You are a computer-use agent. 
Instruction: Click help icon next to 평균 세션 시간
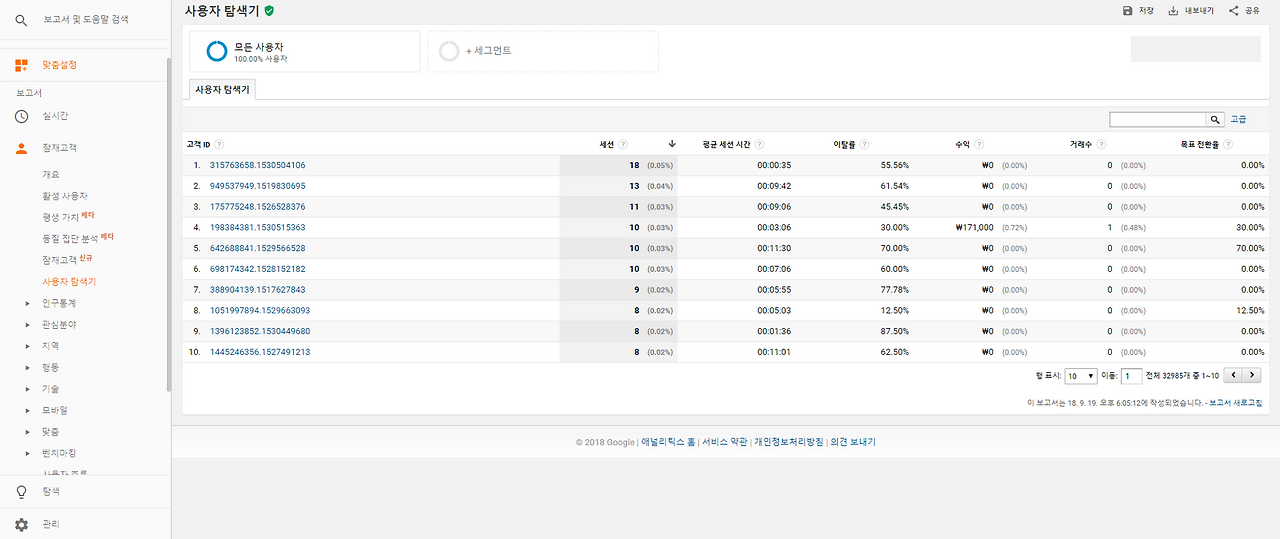pyautogui.click(x=759, y=145)
